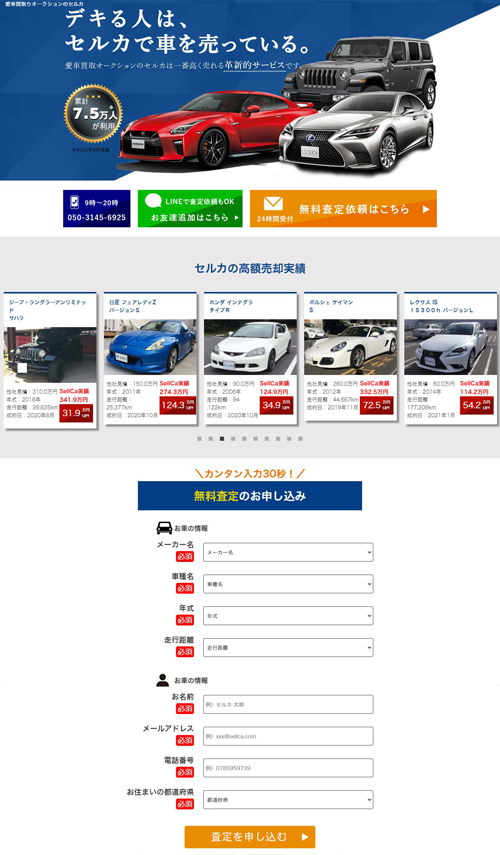Click 31.9万円 red price badge
Screen dimensions: 500x855
coord(76,413)
